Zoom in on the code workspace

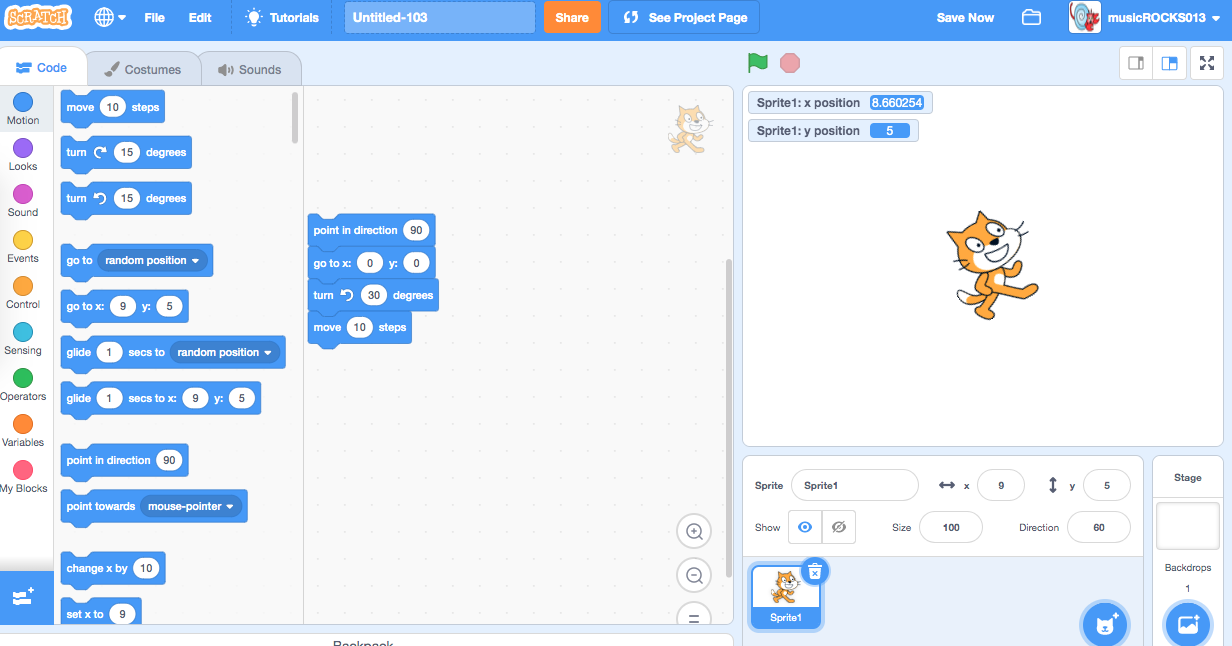coord(694,531)
